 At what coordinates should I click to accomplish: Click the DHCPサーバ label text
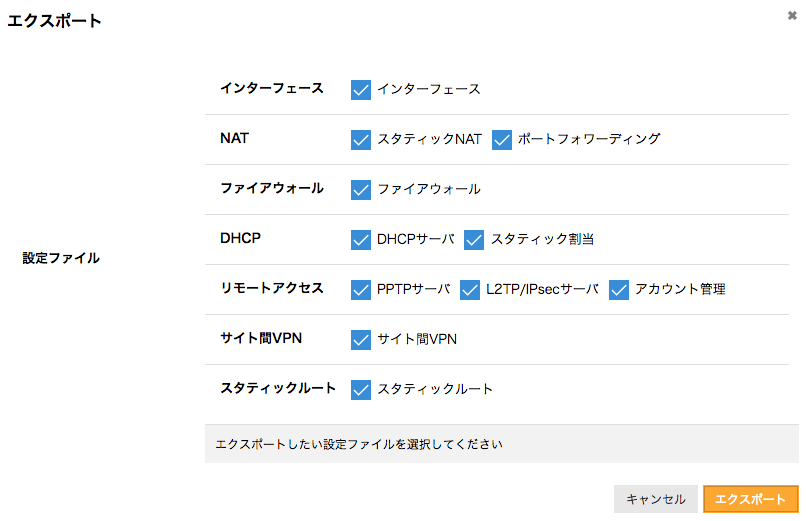pos(416,239)
